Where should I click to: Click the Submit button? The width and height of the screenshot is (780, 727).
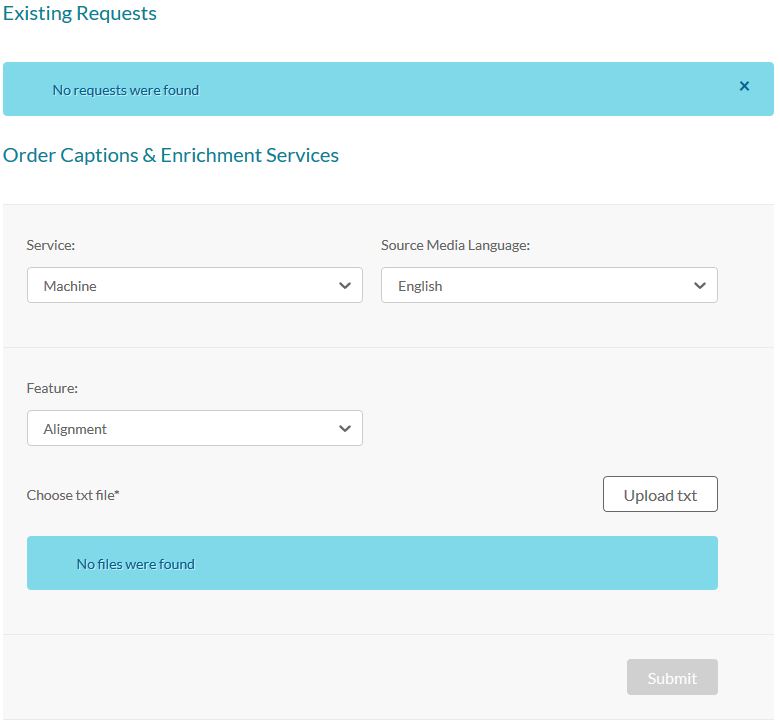(671, 678)
